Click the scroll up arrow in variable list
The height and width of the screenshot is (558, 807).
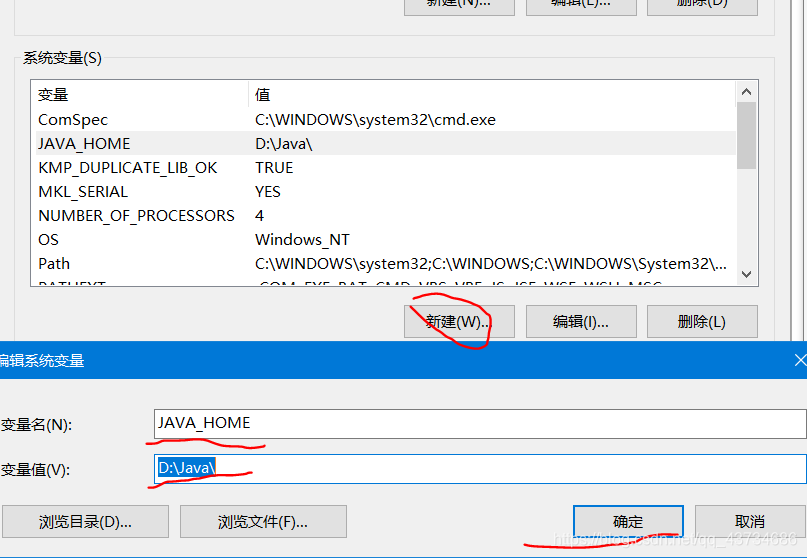point(746,92)
